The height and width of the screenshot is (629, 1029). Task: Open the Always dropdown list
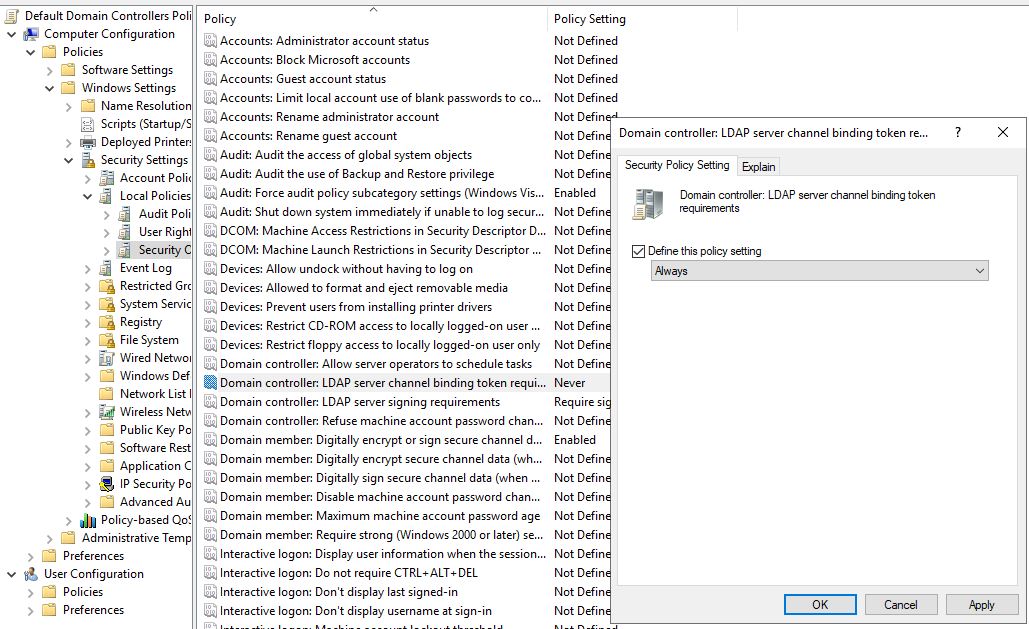pyautogui.click(x=979, y=271)
